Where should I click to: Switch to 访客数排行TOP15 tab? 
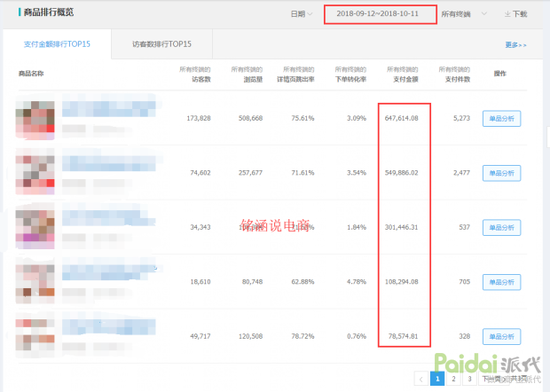click(162, 44)
